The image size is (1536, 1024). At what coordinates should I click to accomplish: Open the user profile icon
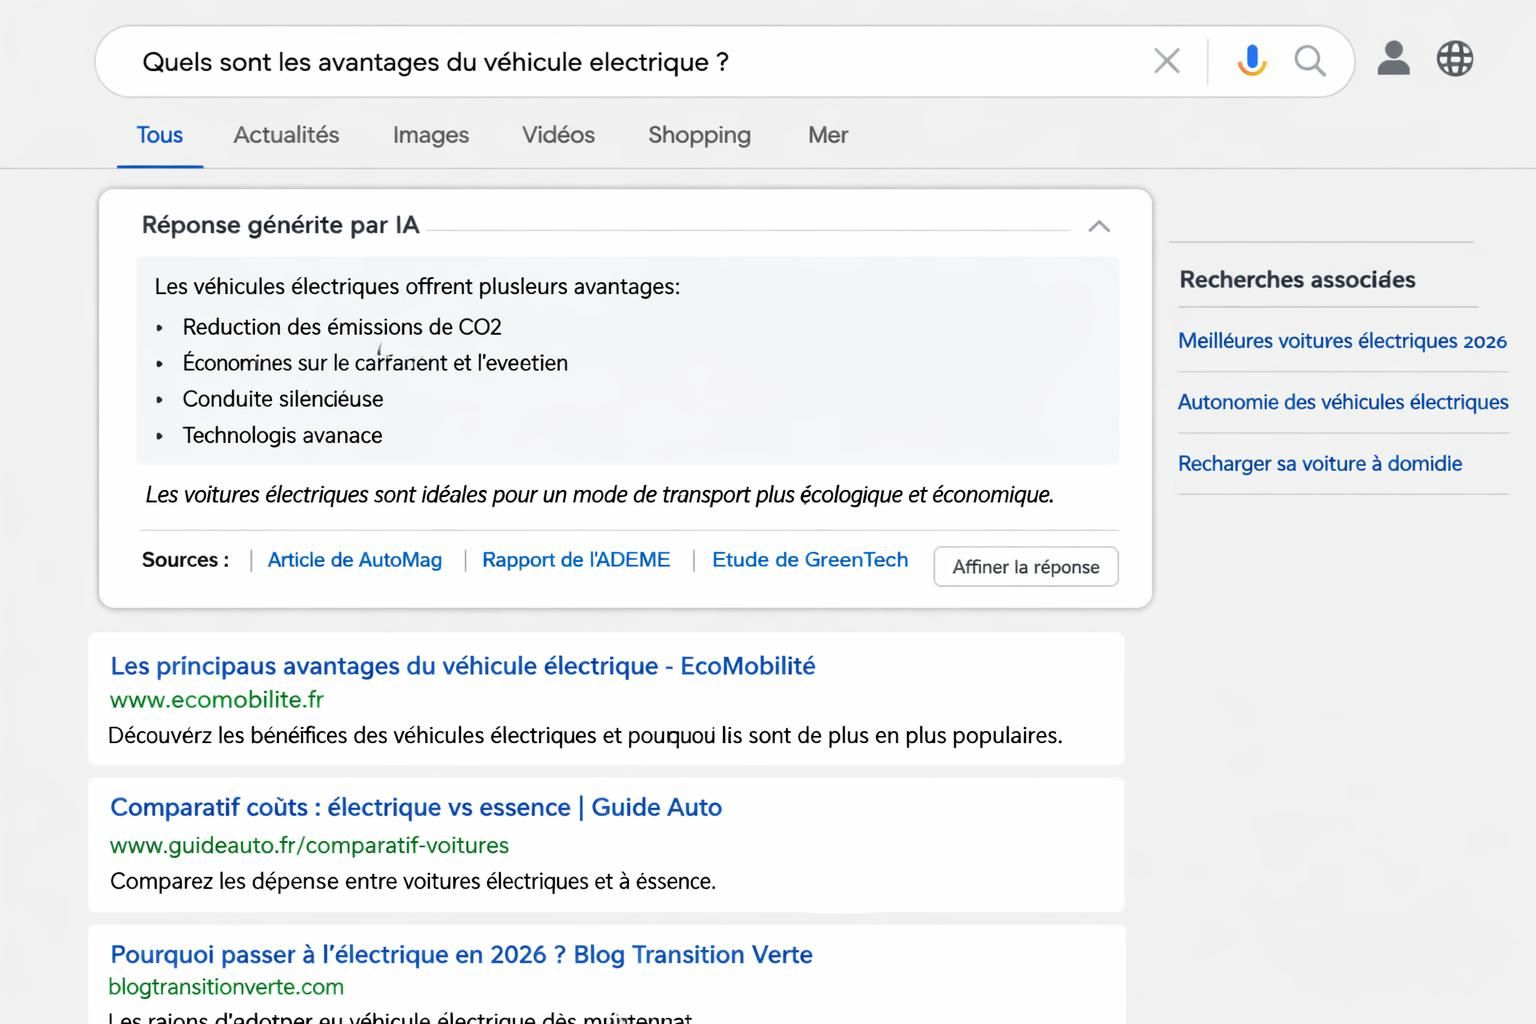(1393, 58)
